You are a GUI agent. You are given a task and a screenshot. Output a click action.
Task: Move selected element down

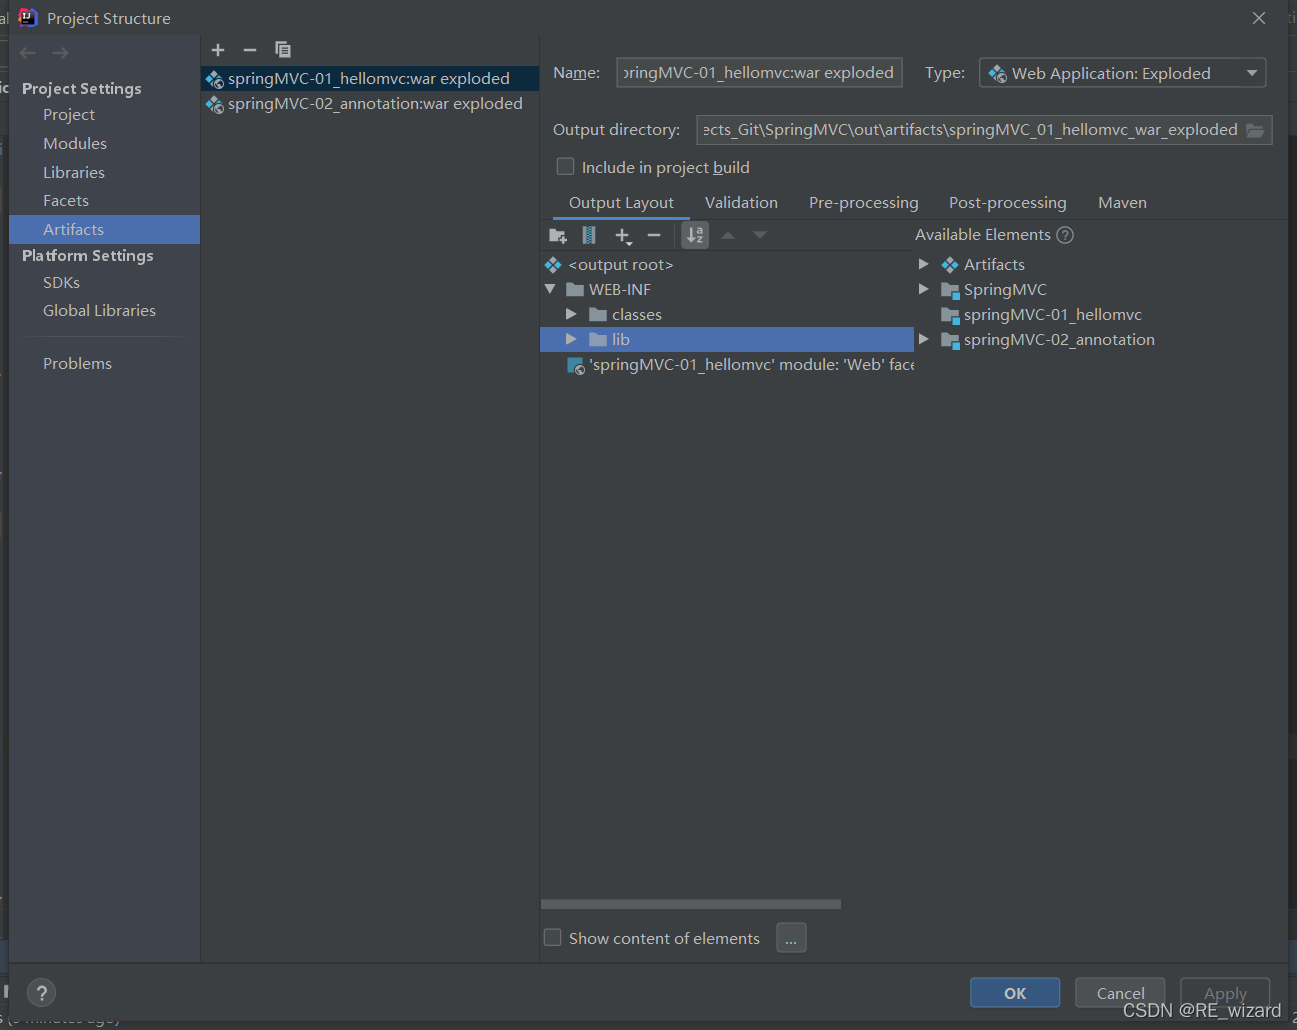(760, 235)
